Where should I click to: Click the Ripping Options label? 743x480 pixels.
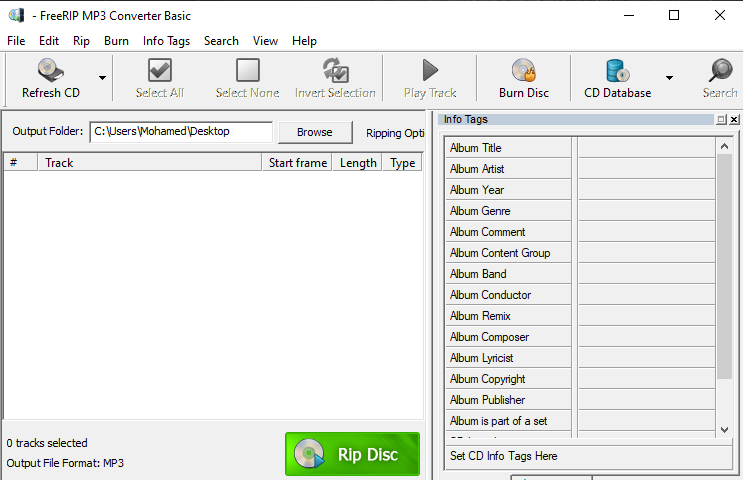pyautogui.click(x=395, y=133)
